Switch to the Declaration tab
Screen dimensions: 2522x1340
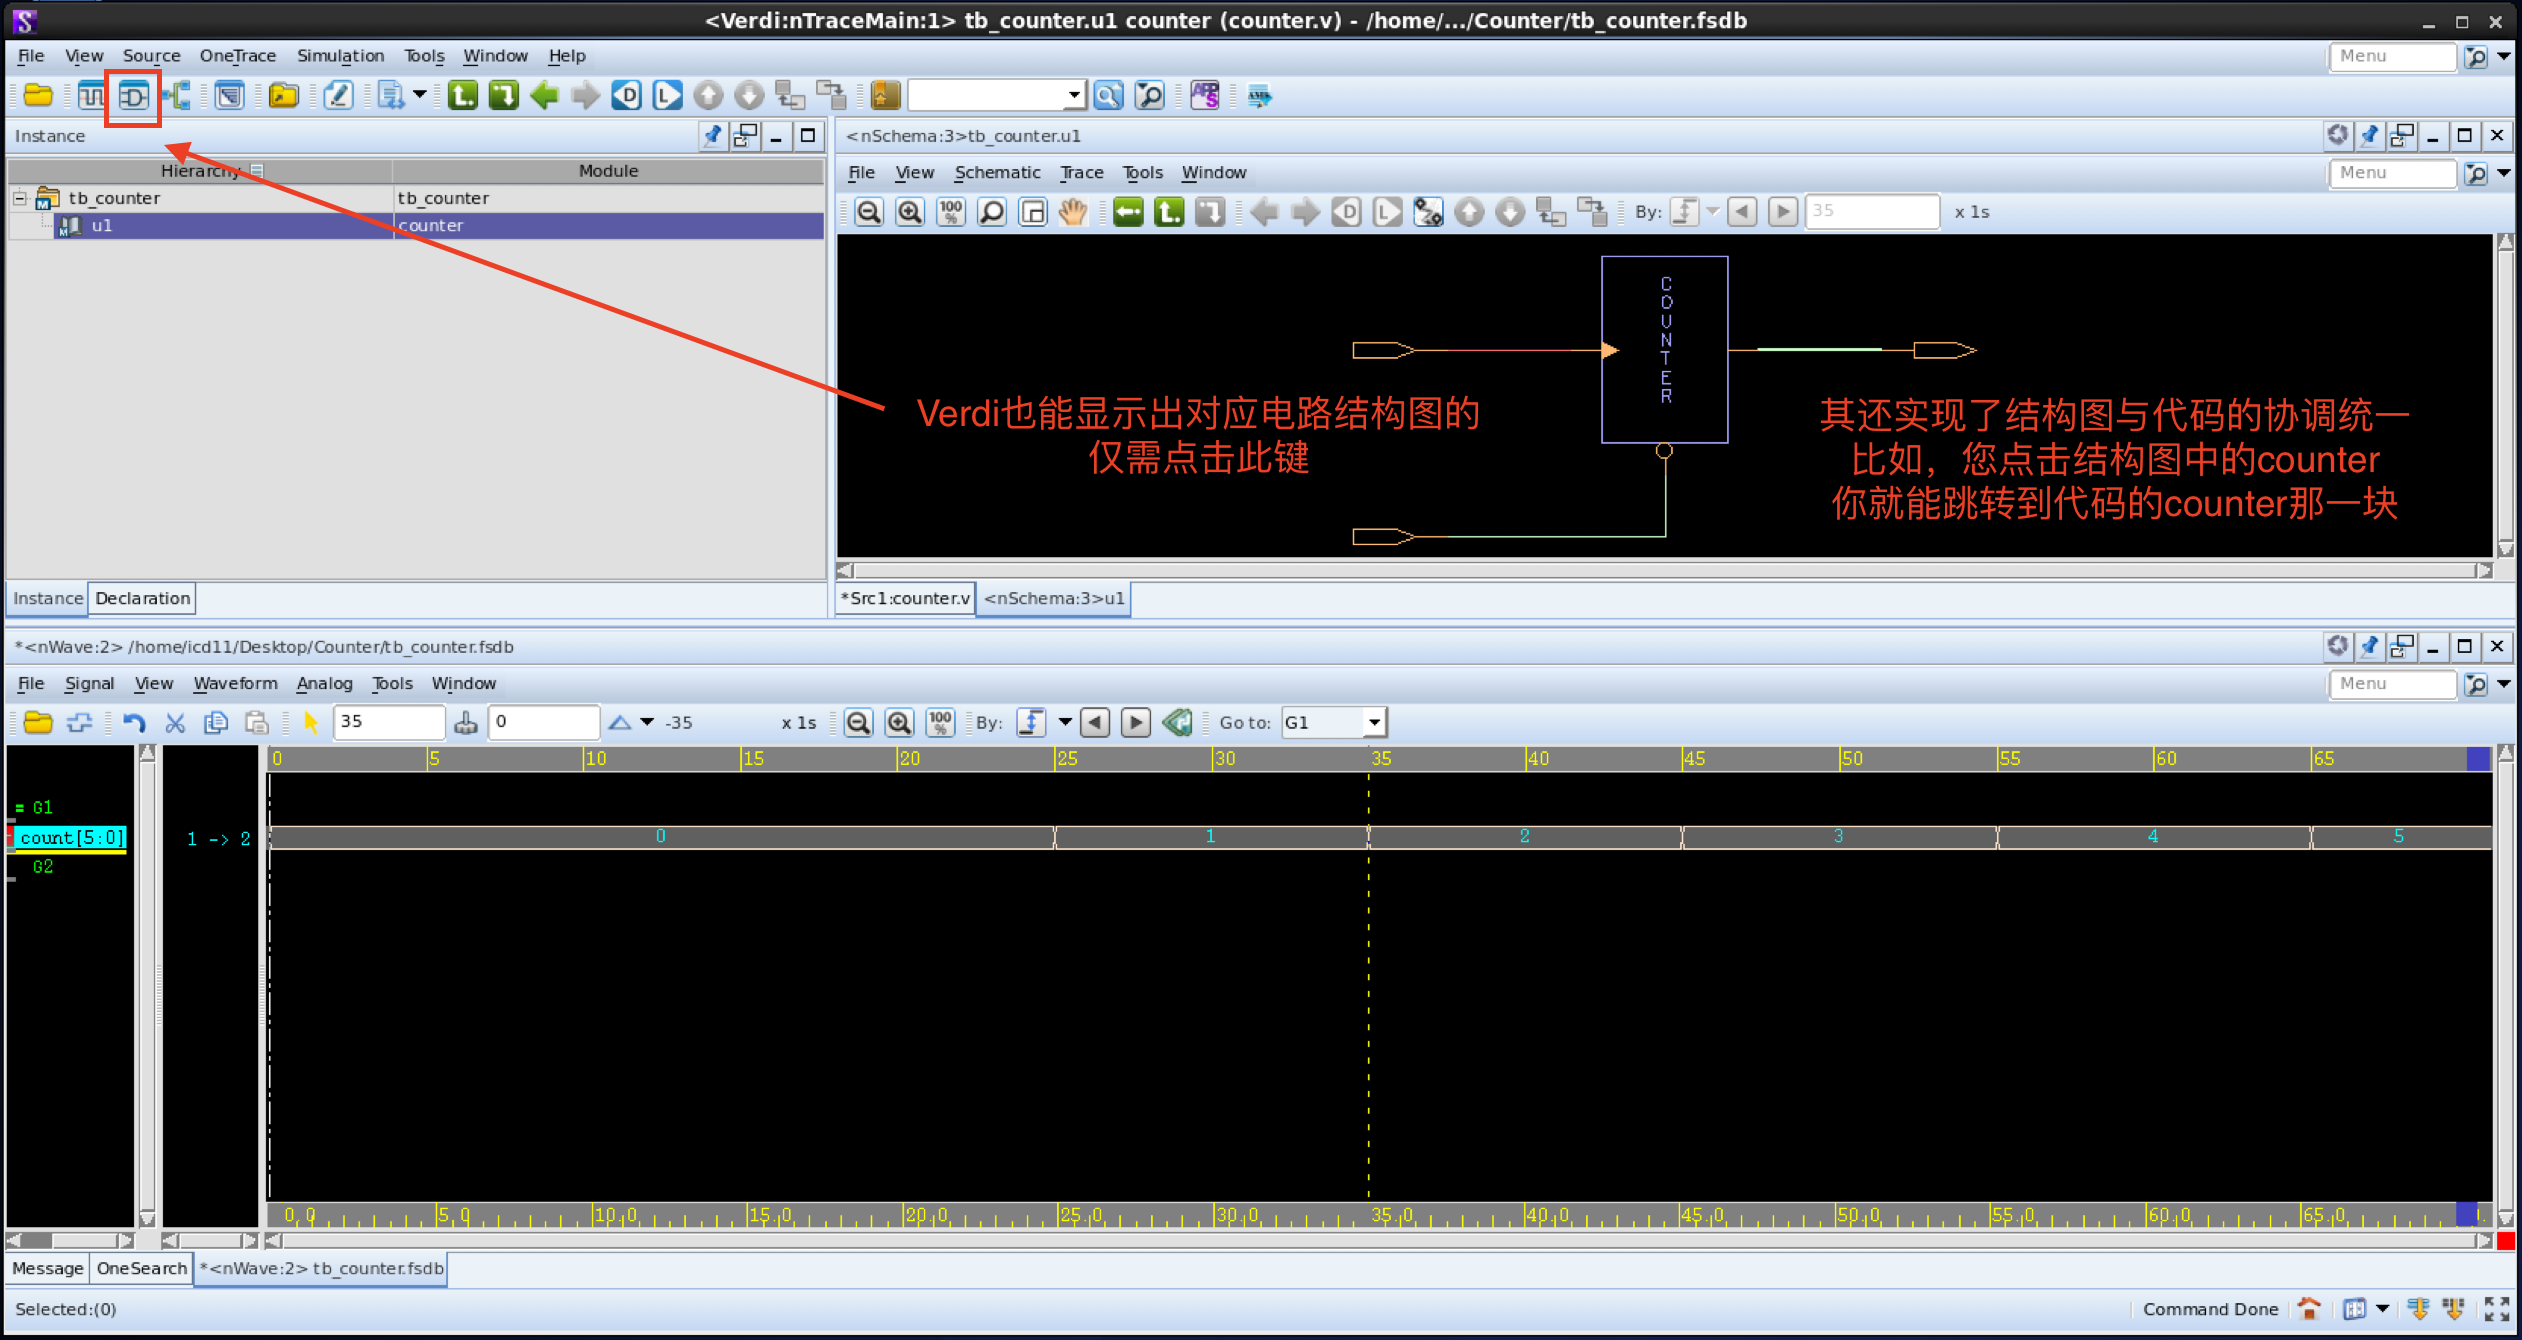point(141,598)
